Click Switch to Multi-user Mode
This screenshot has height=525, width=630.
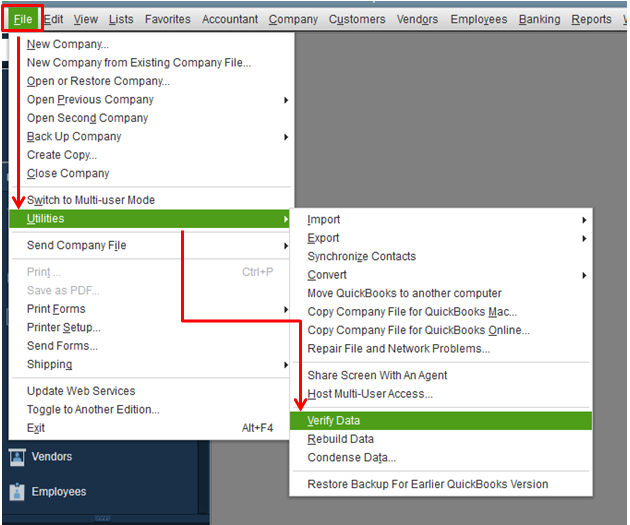pos(150,200)
